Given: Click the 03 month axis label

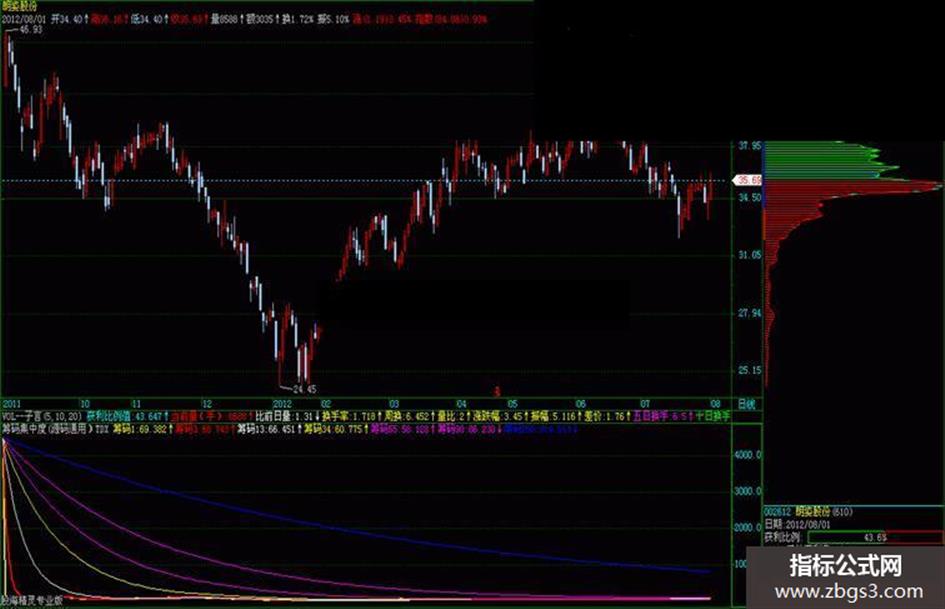Looking at the screenshot, I should [394, 404].
